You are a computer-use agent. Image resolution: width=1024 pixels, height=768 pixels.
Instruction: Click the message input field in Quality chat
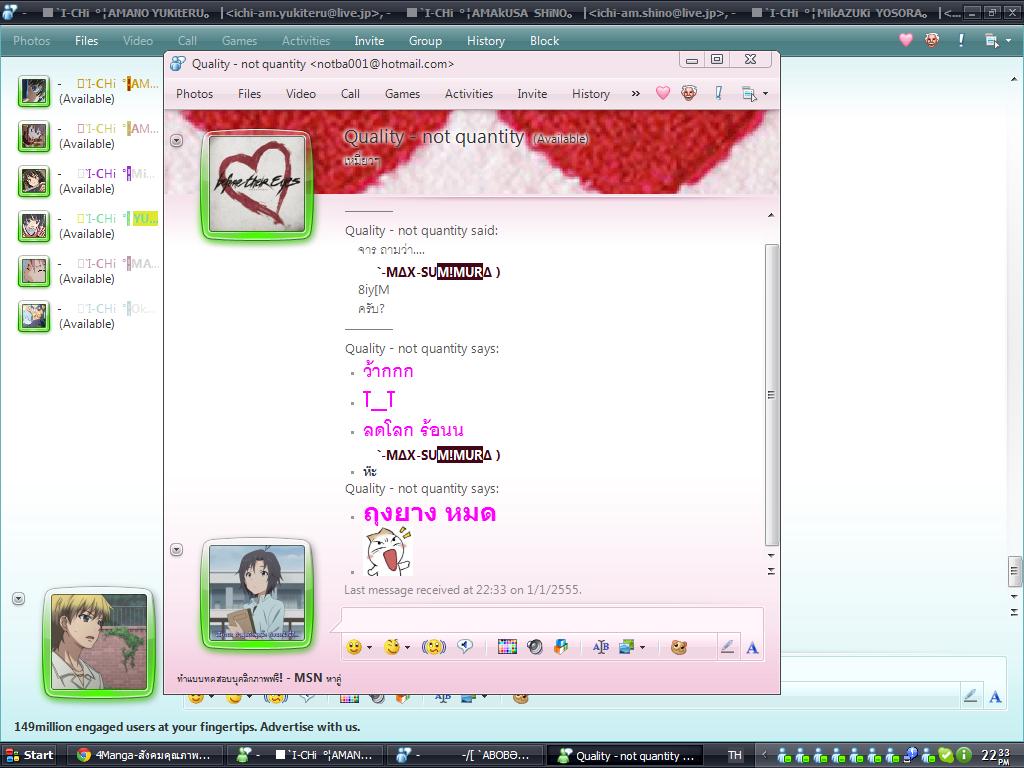coord(552,620)
